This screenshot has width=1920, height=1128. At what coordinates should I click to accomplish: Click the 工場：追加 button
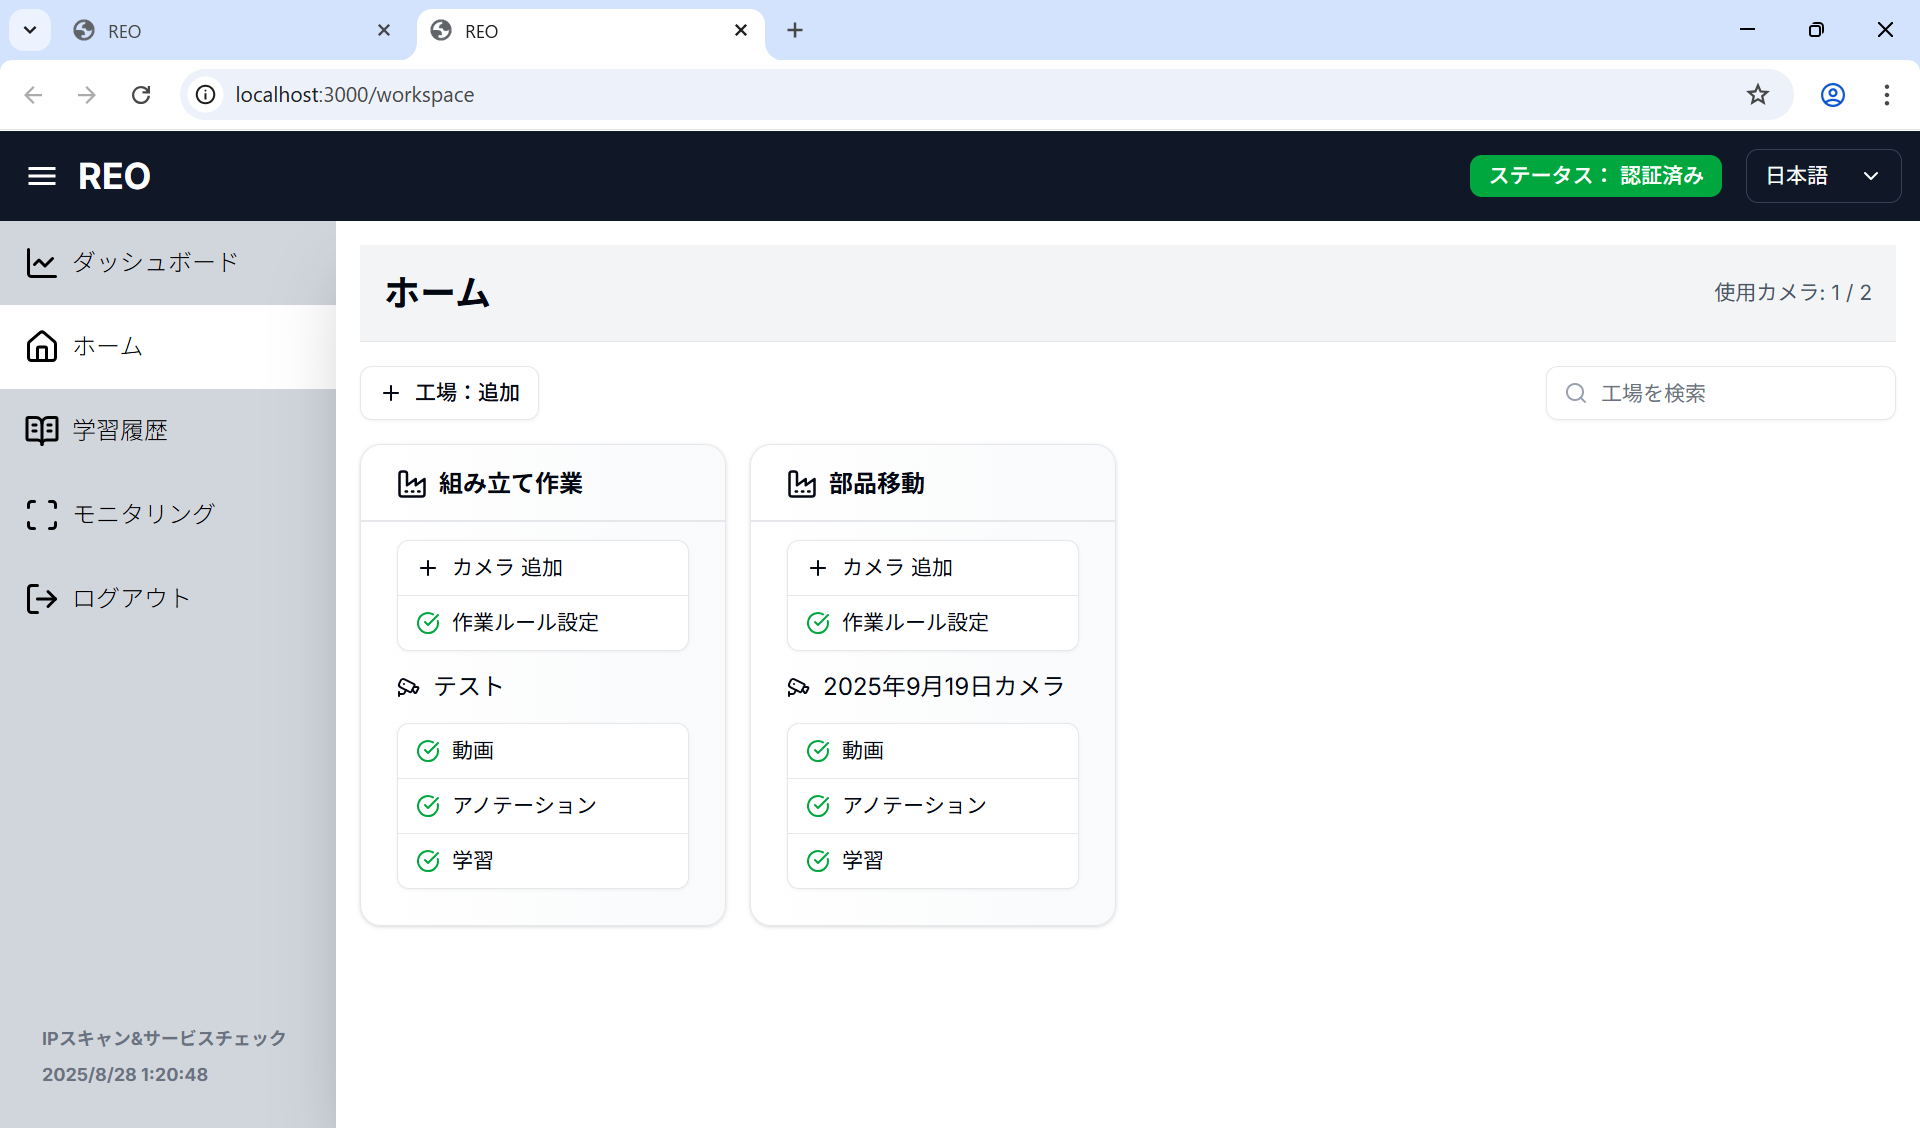[x=449, y=393]
